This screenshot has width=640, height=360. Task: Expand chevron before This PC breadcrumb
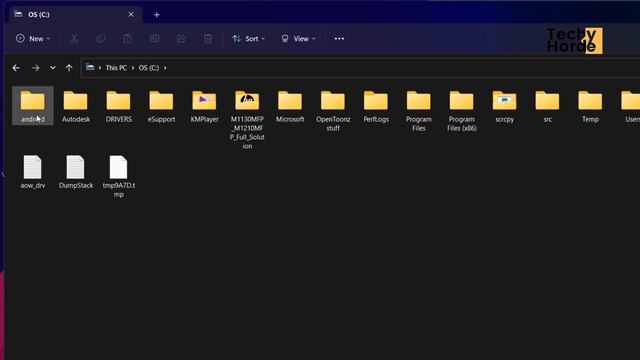(100, 68)
